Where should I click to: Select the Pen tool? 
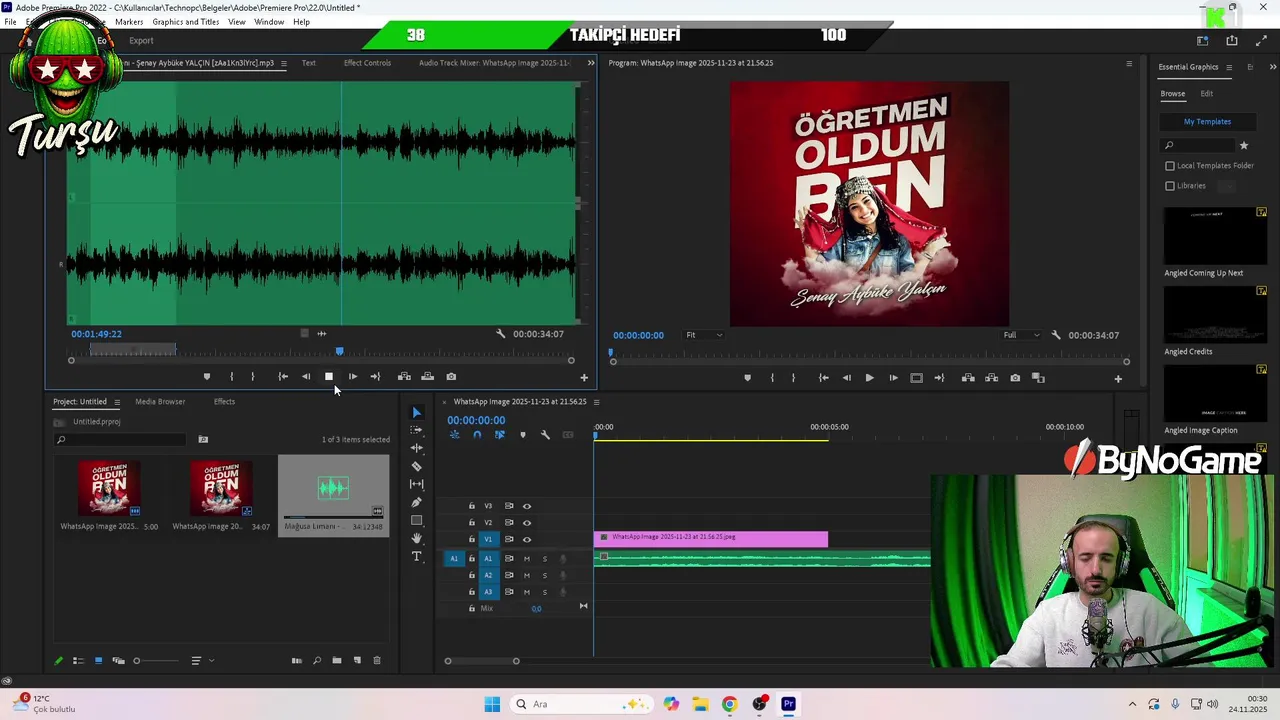coord(417,502)
